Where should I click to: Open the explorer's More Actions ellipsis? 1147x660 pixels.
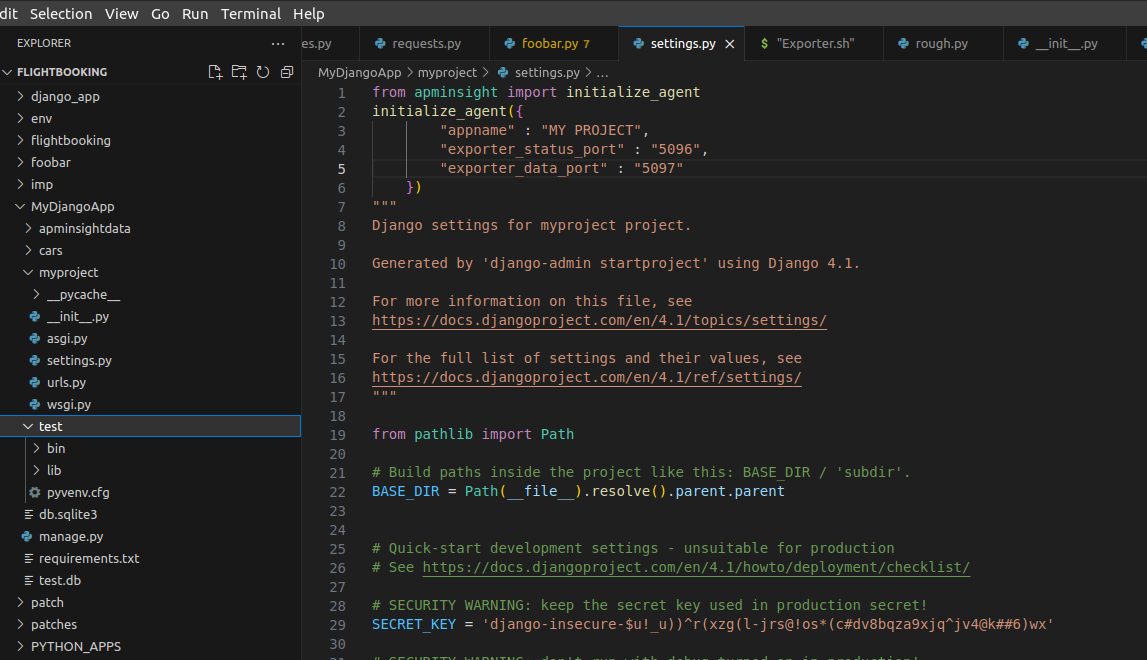coord(277,44)
